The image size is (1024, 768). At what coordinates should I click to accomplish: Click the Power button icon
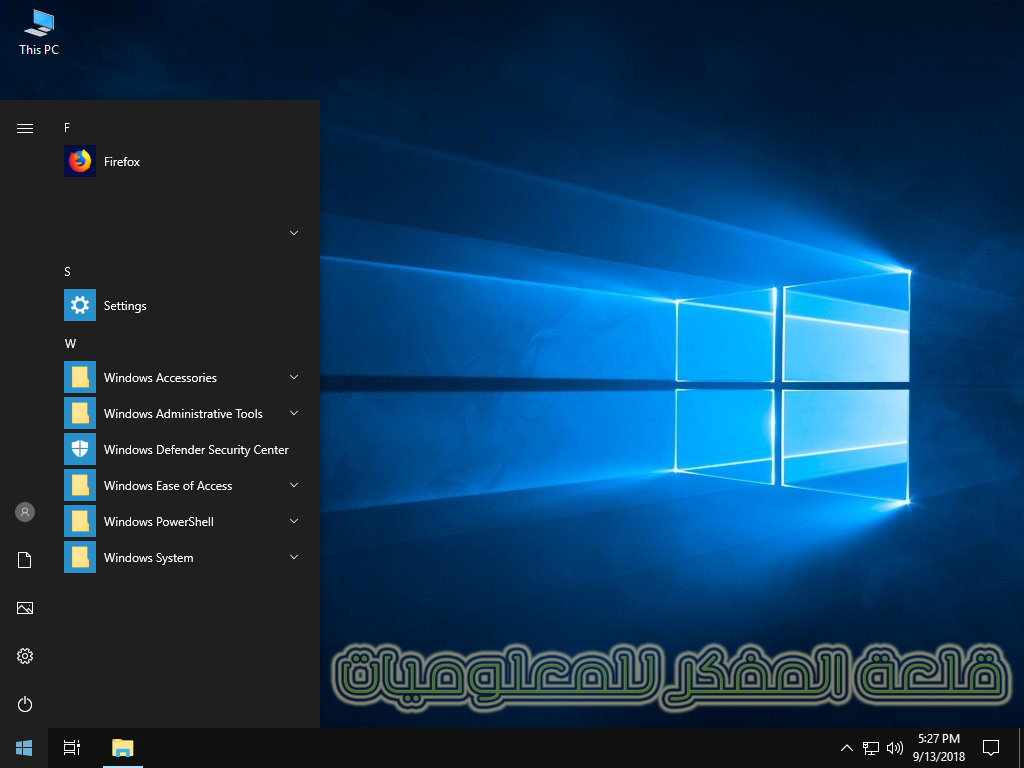coord(25,704)
